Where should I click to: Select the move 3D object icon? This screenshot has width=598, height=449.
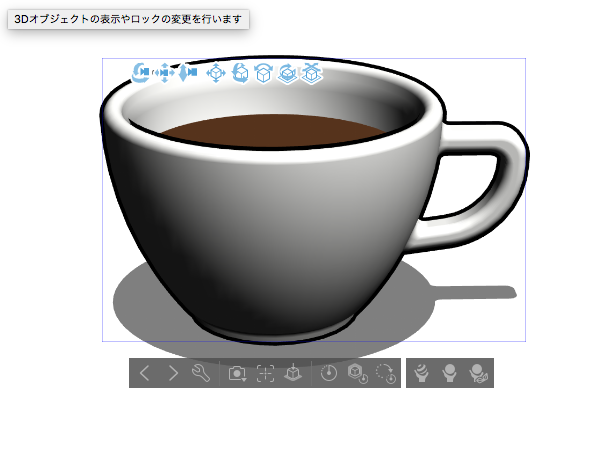point(216,72)
